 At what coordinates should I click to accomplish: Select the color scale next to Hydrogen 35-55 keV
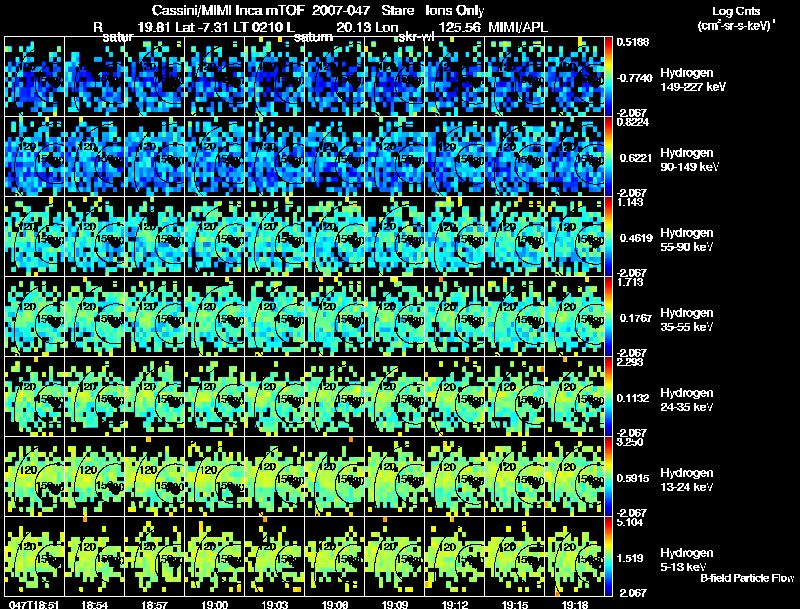(608, 317)
